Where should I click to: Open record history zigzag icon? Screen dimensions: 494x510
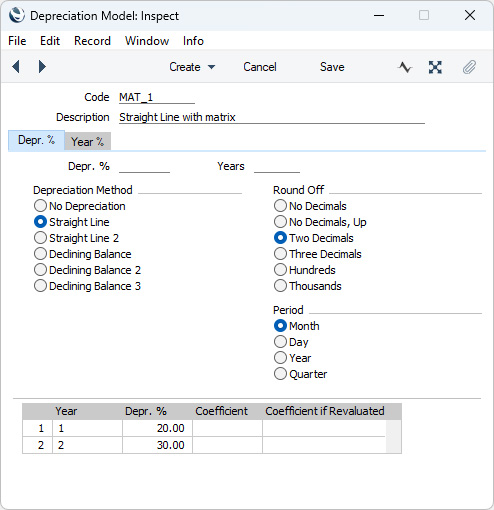405,67
